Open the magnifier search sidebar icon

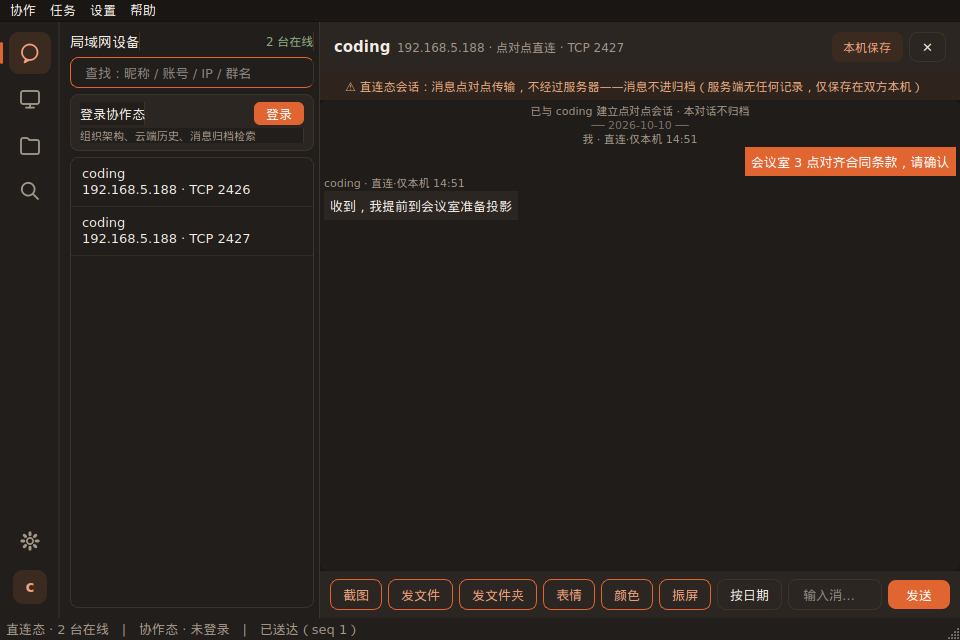click(29, 191)
